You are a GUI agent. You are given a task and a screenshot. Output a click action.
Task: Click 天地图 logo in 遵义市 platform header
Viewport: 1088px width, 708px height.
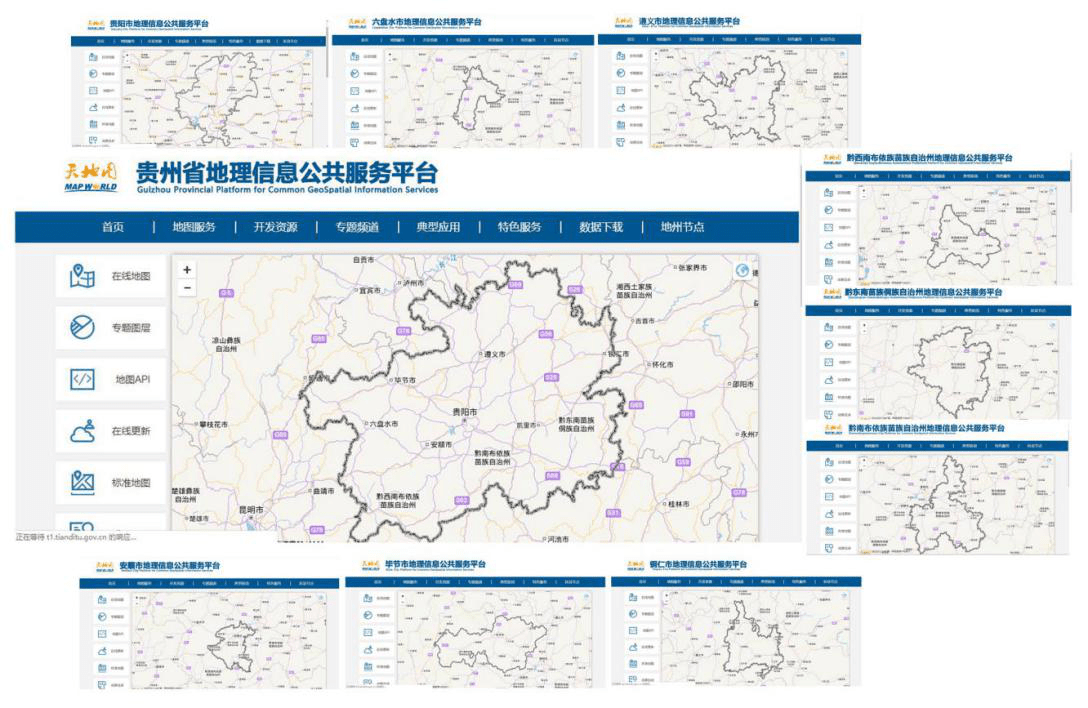[624, 22]
